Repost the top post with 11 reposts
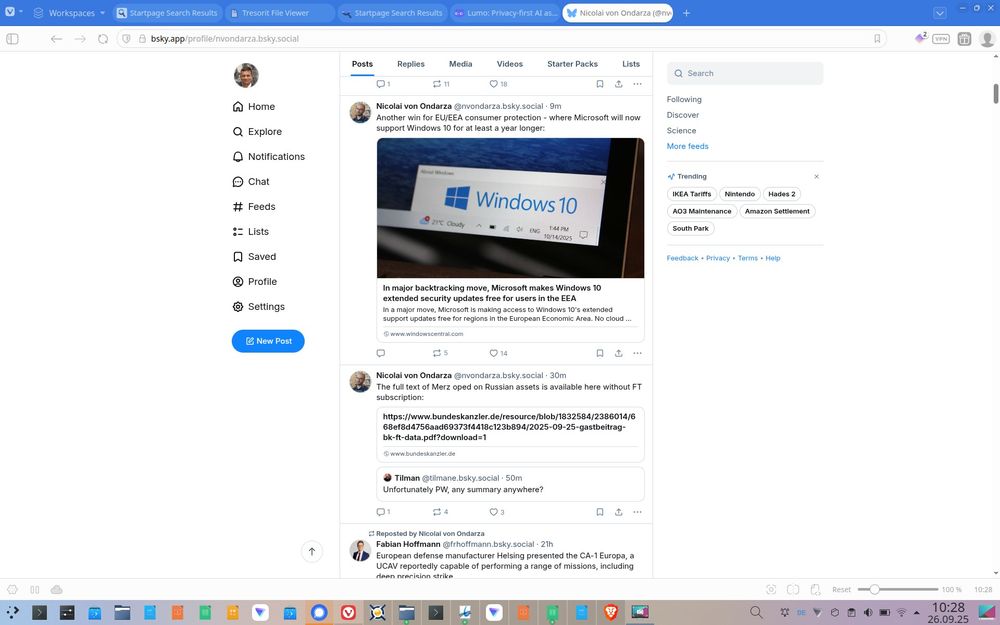 441,84
